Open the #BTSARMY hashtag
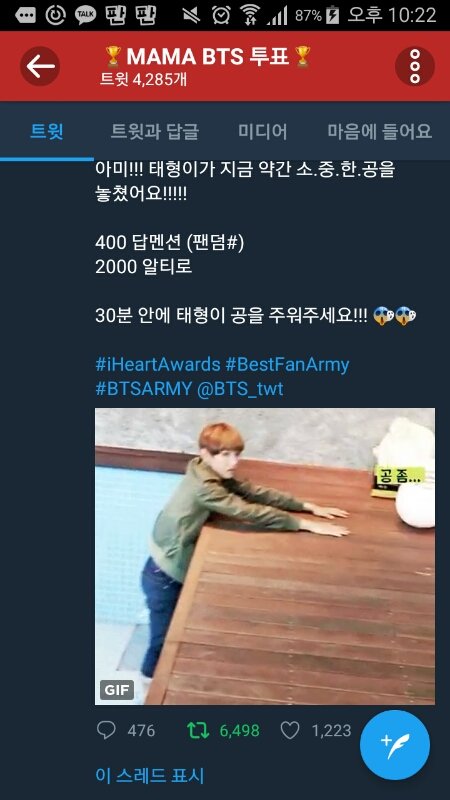Image resolution: width=450 pixels, height=800 pixels. 143,389
